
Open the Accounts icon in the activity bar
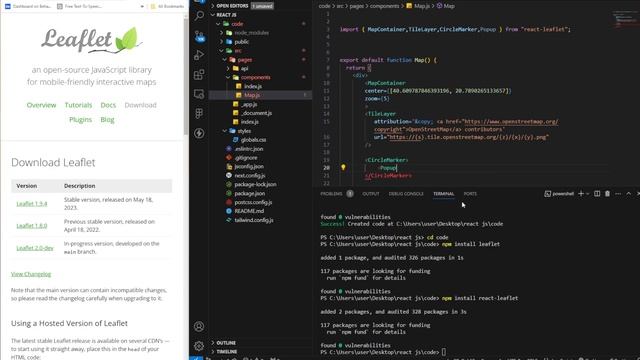click(x=199, y=327)
